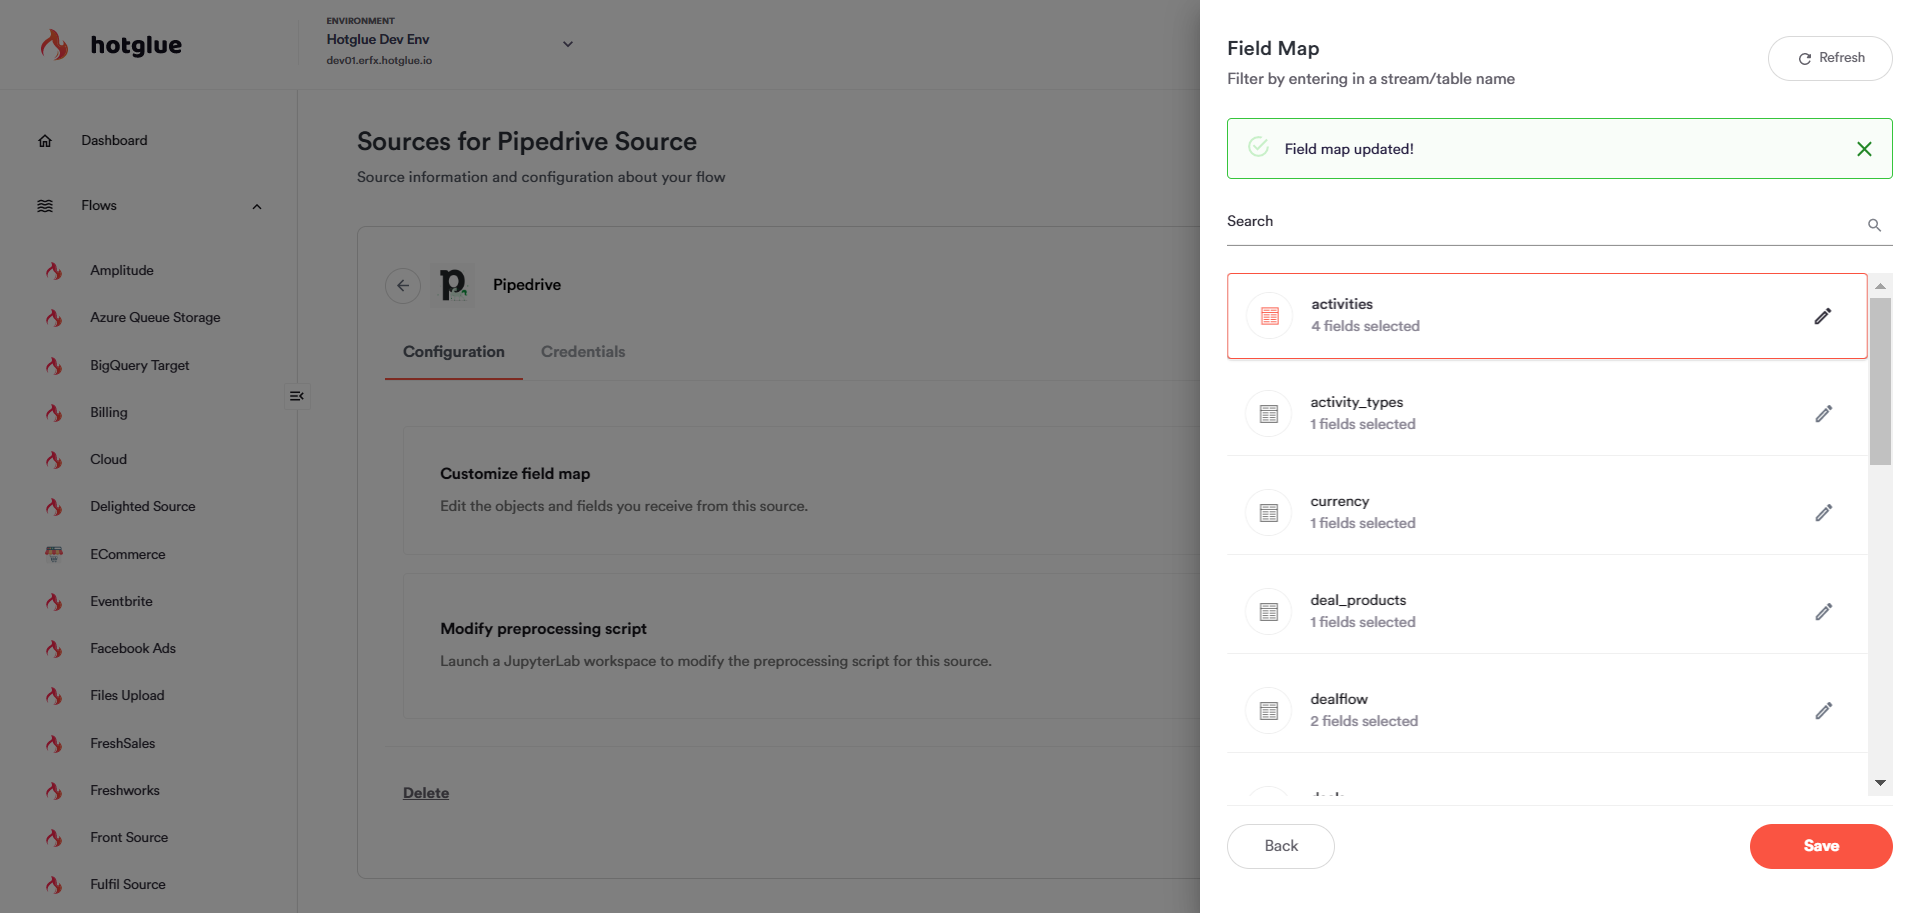Dismiss the Field map updated alert

[1864, 149]
